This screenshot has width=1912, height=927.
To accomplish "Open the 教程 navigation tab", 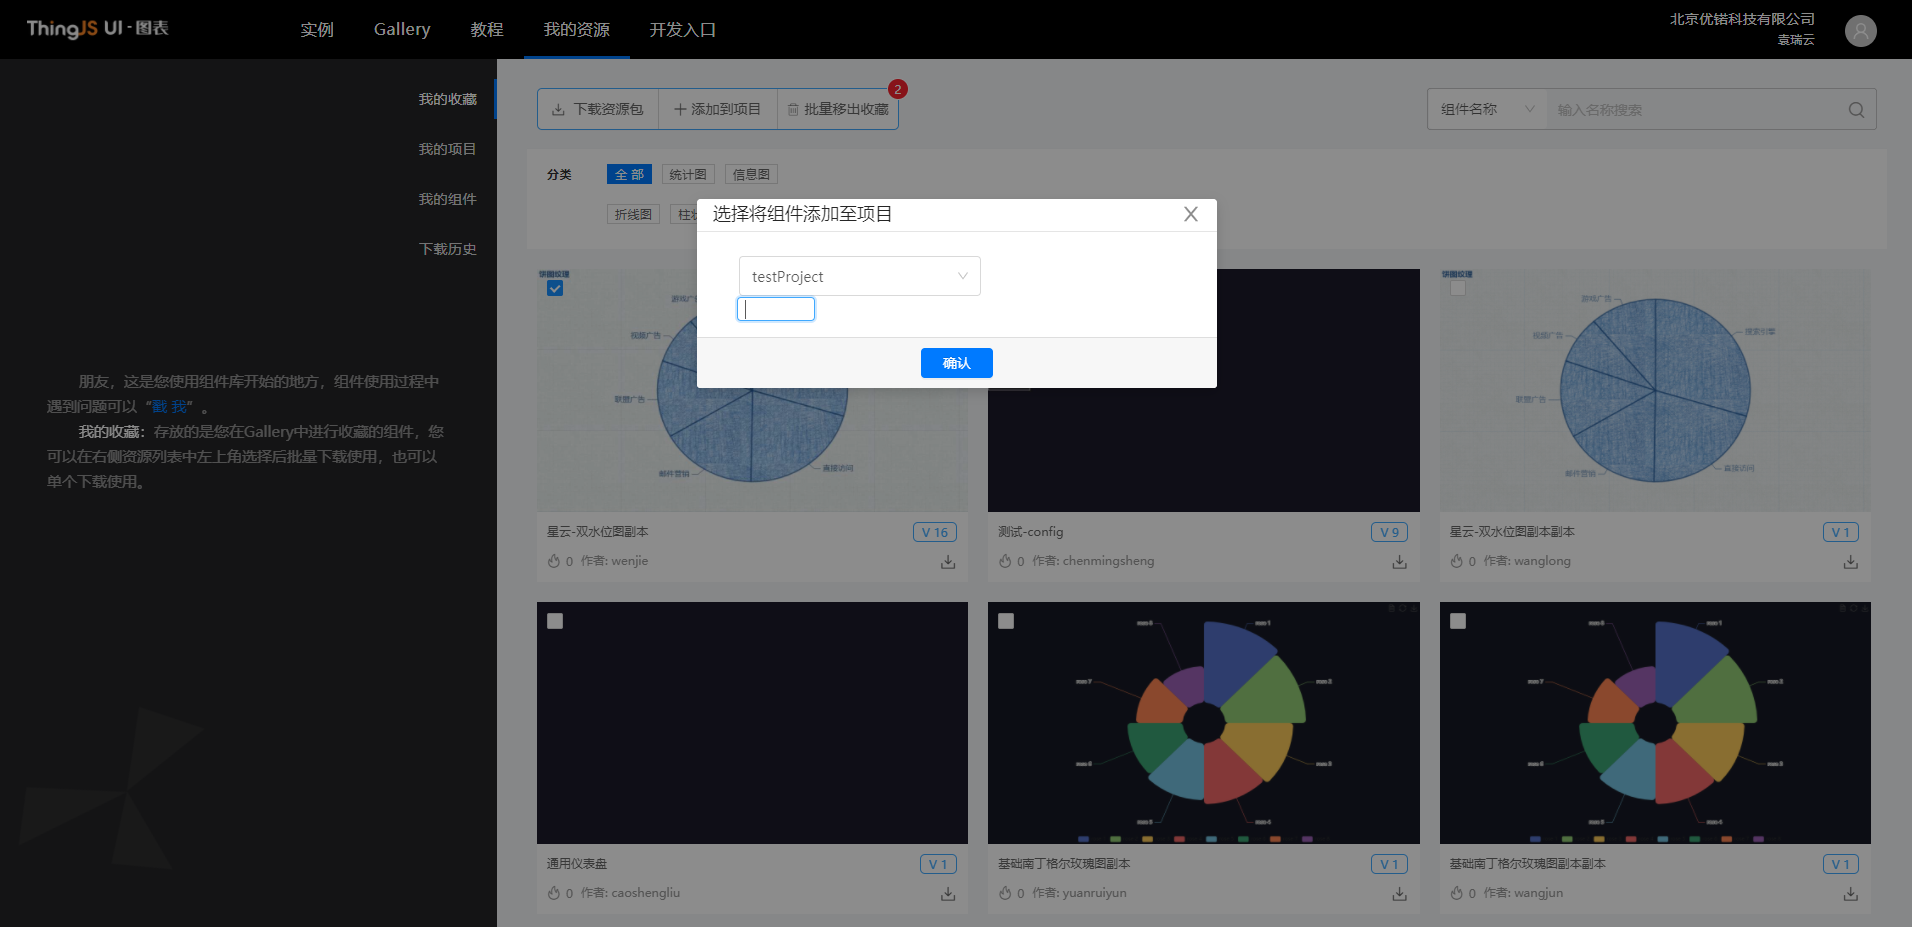I will tap(487, 30).
